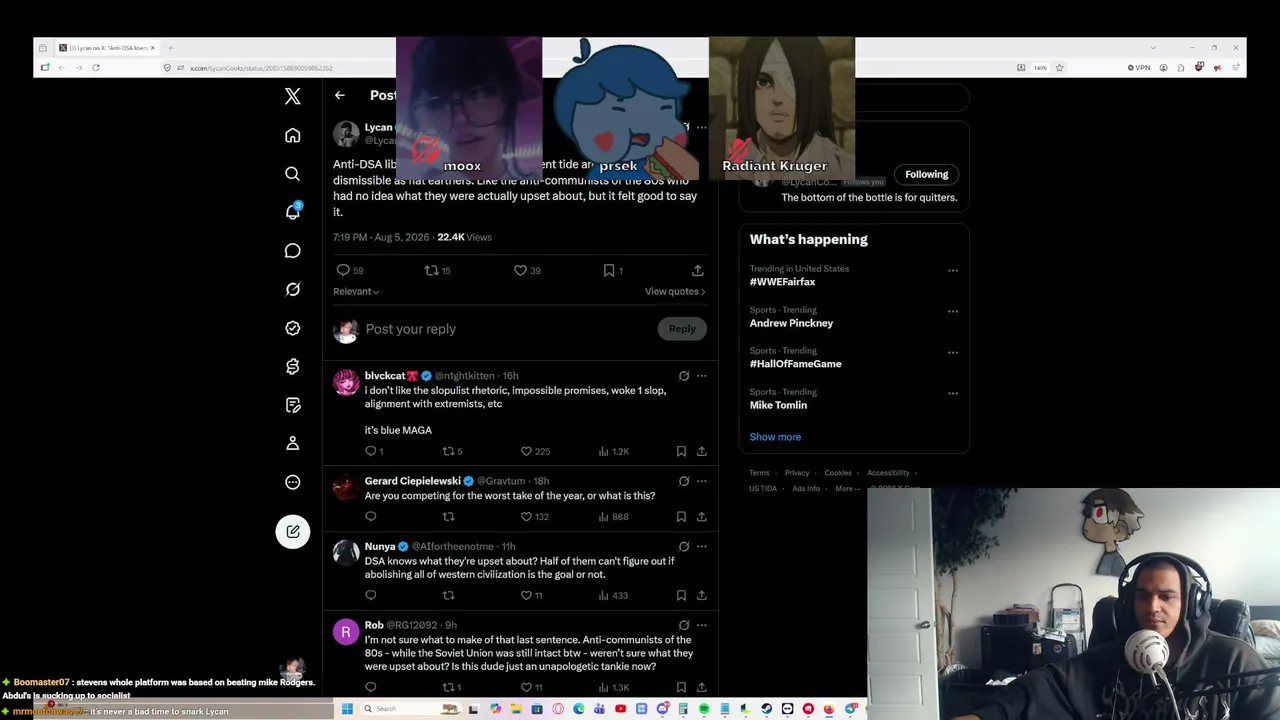Open Explore search in X sidebar
This screenshot has width=1280, height=720.
point(292,174)
